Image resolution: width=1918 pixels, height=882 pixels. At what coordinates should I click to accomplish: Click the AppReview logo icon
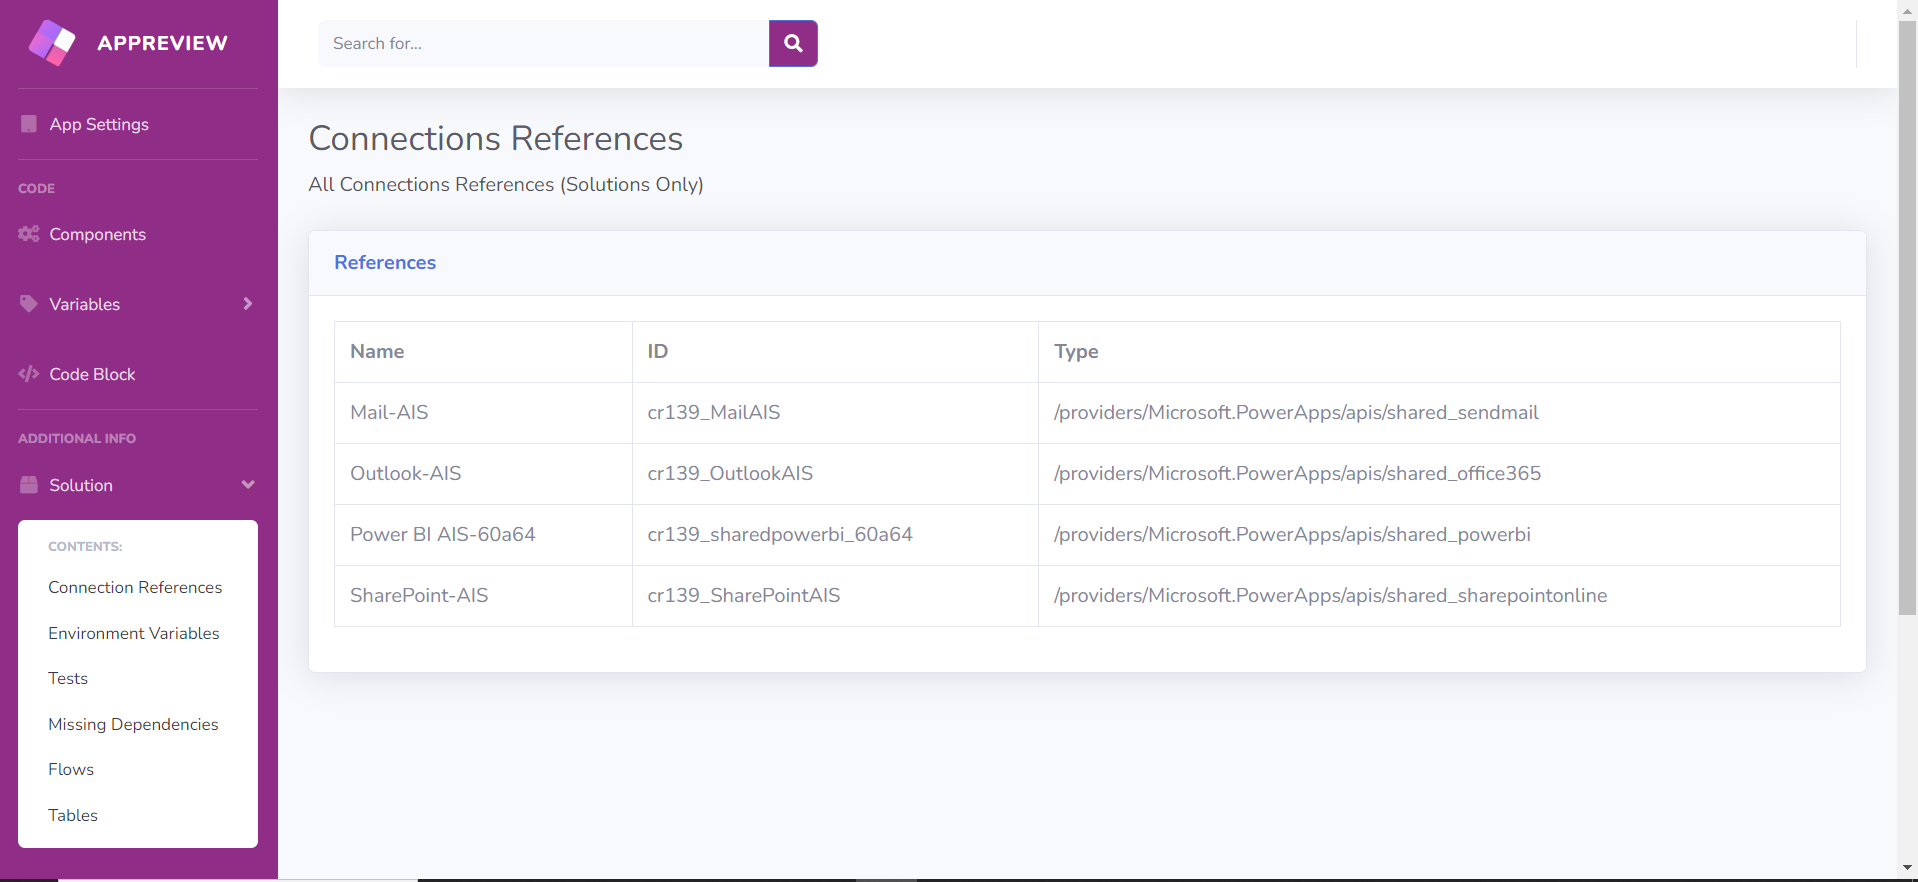(52, 43)
